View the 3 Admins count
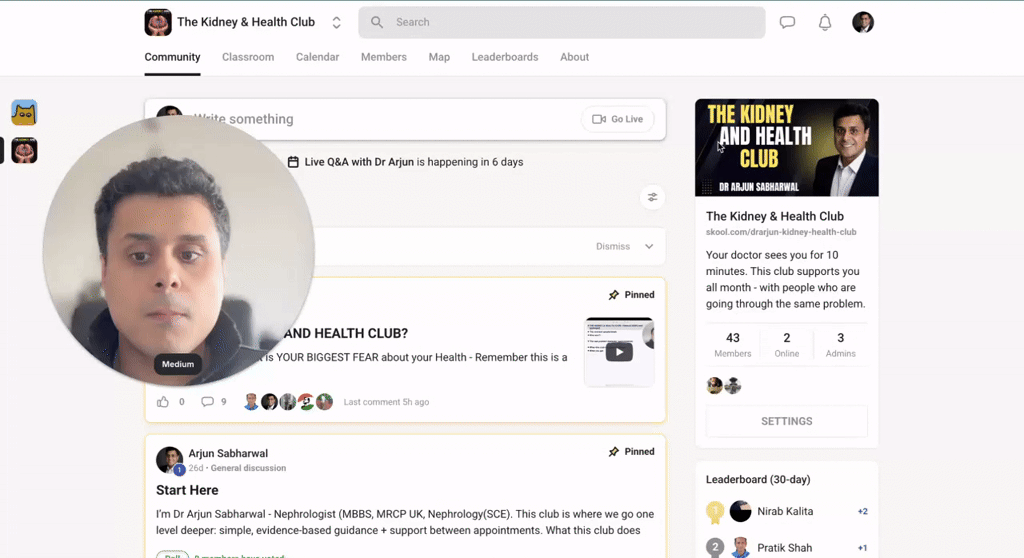 click(840, 344)
